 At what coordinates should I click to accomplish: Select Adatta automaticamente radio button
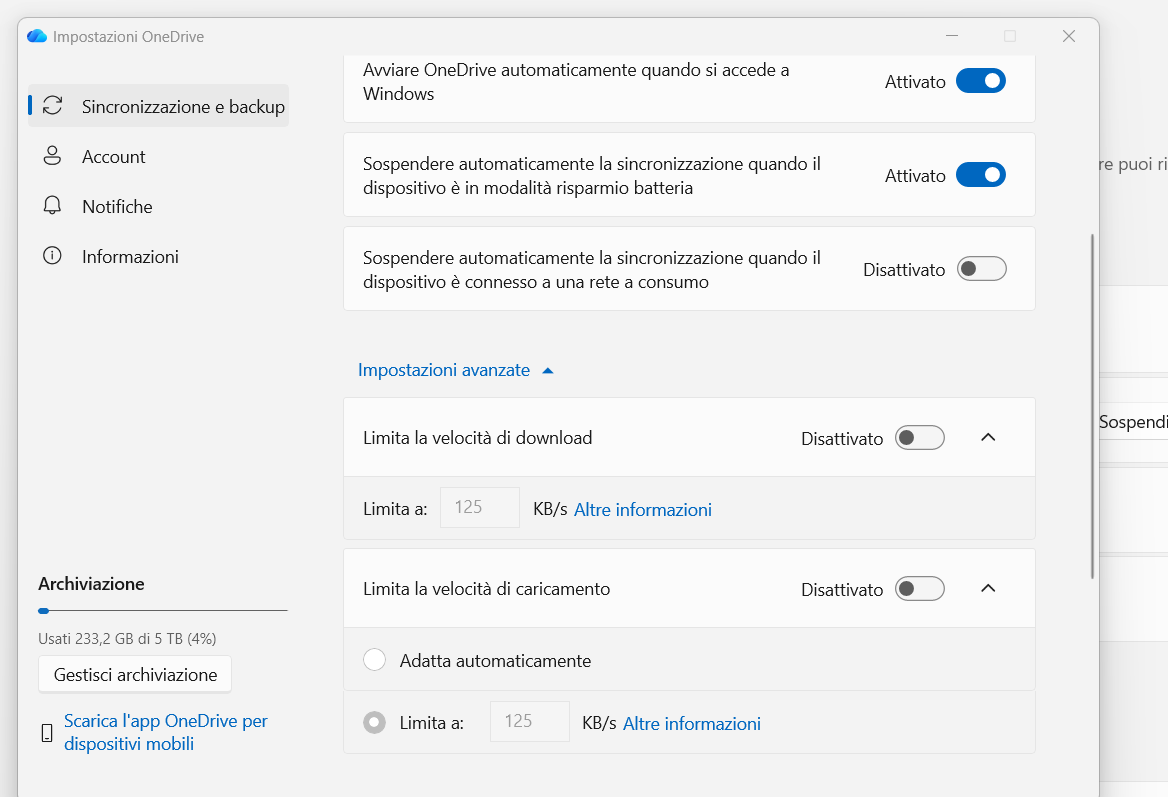tap(374, 660)
